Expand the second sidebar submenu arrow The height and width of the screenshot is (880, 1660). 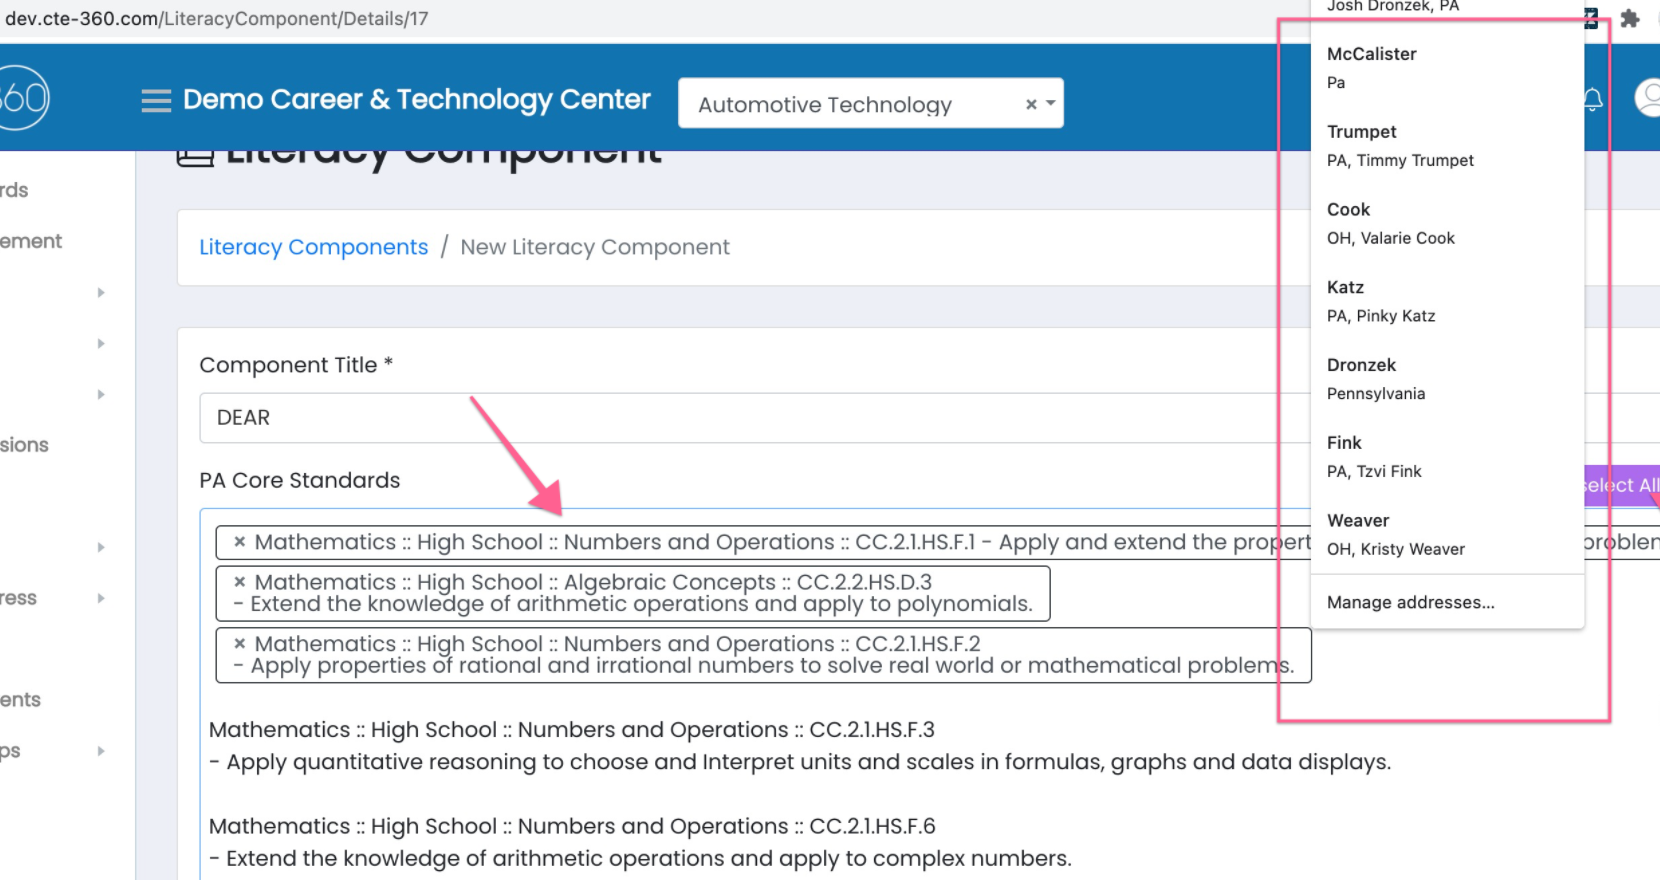pos(101,344)
